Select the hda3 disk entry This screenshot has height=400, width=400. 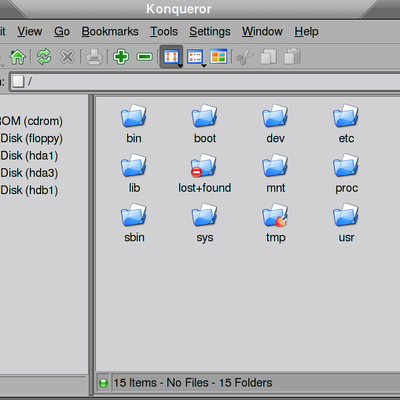[x=29, y=173]
